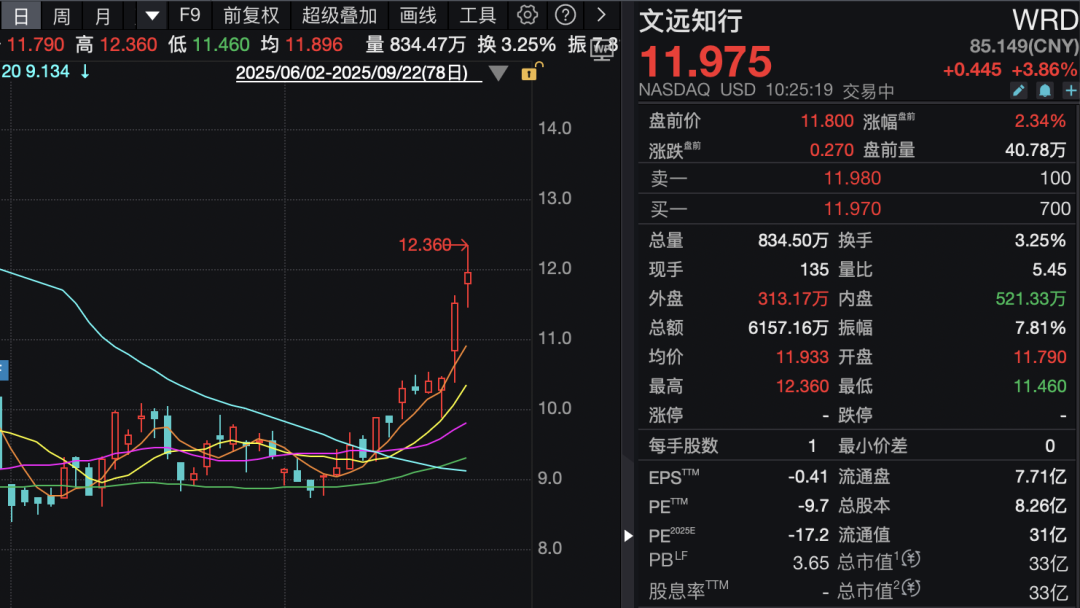
Task: Click the 最低 value 11.460 in panel
Action: pyautogui.click(x=1039, y=386)
